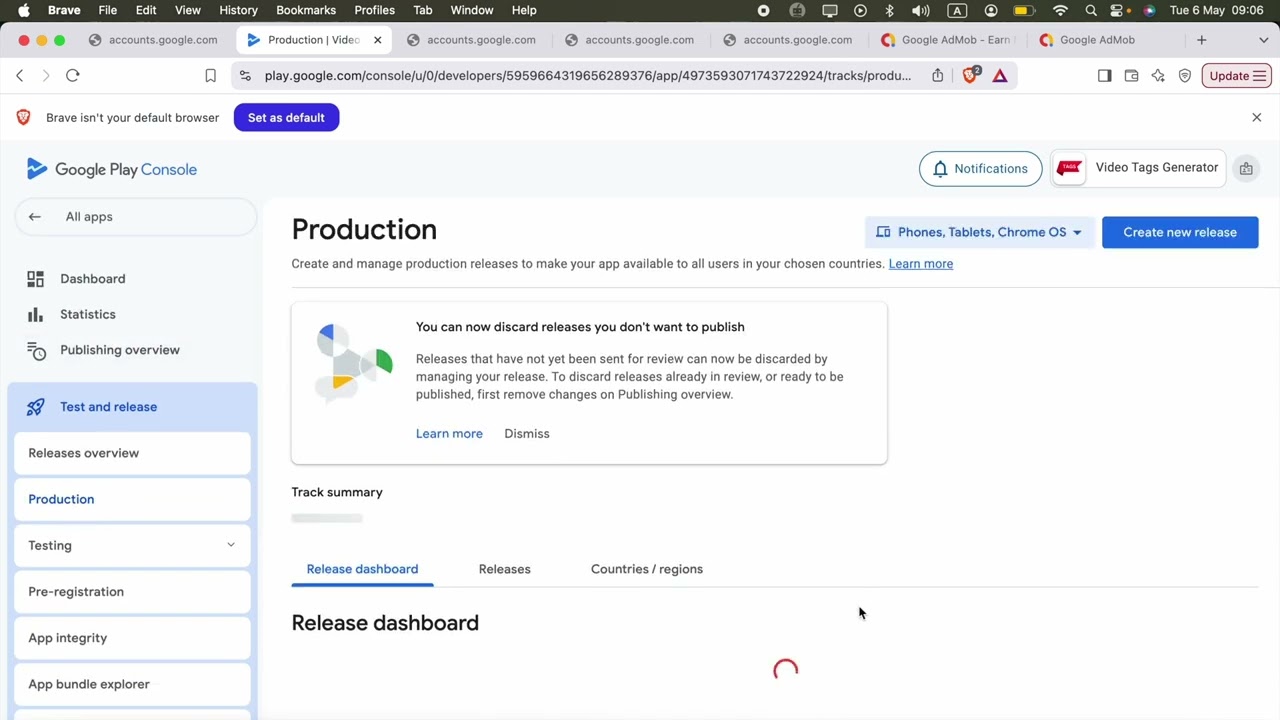Click the address bar URL field
The height and width of the screenshot is (720, 1280).
click(x=588, y=76)
